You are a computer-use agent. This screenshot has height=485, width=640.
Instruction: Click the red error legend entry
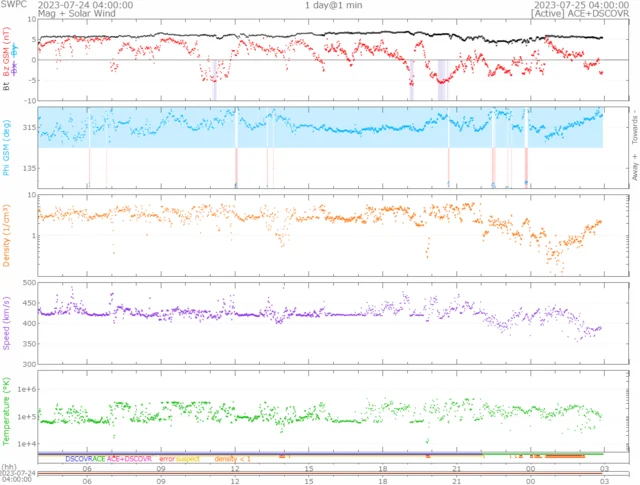pyautogui.click(x=167, y=458)
